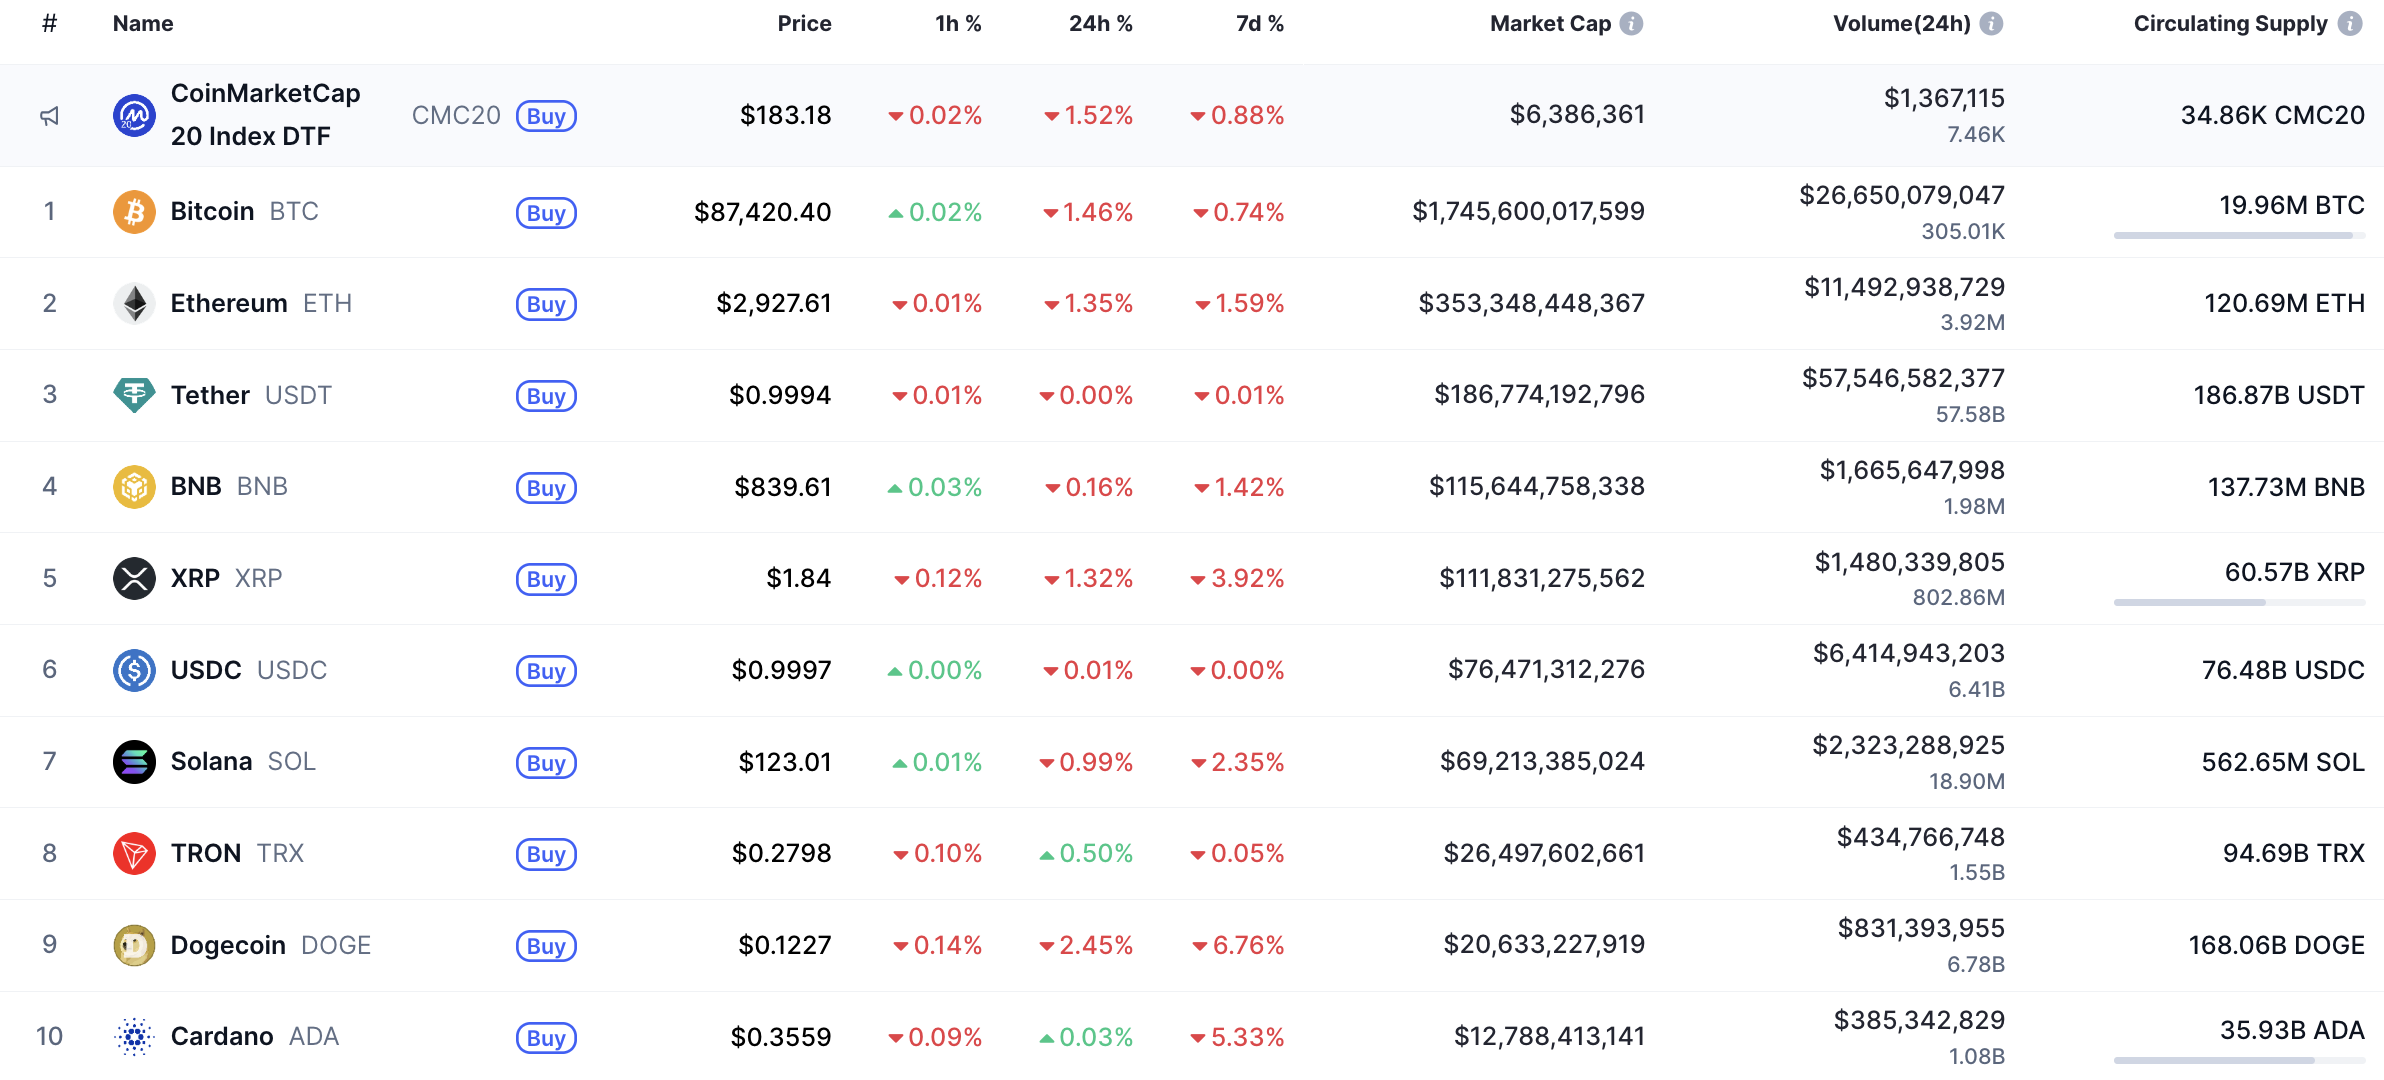Buy the CMC20 Index DTF token

(x=546, y=116)
